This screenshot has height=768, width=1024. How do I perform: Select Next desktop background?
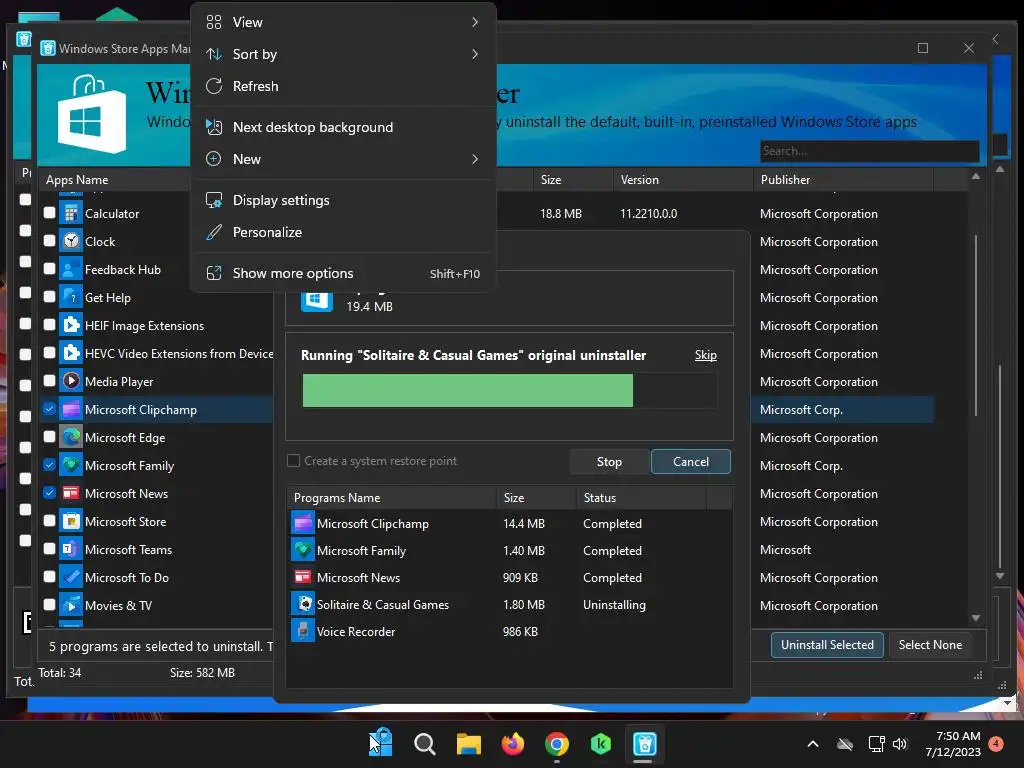(344, 127)
